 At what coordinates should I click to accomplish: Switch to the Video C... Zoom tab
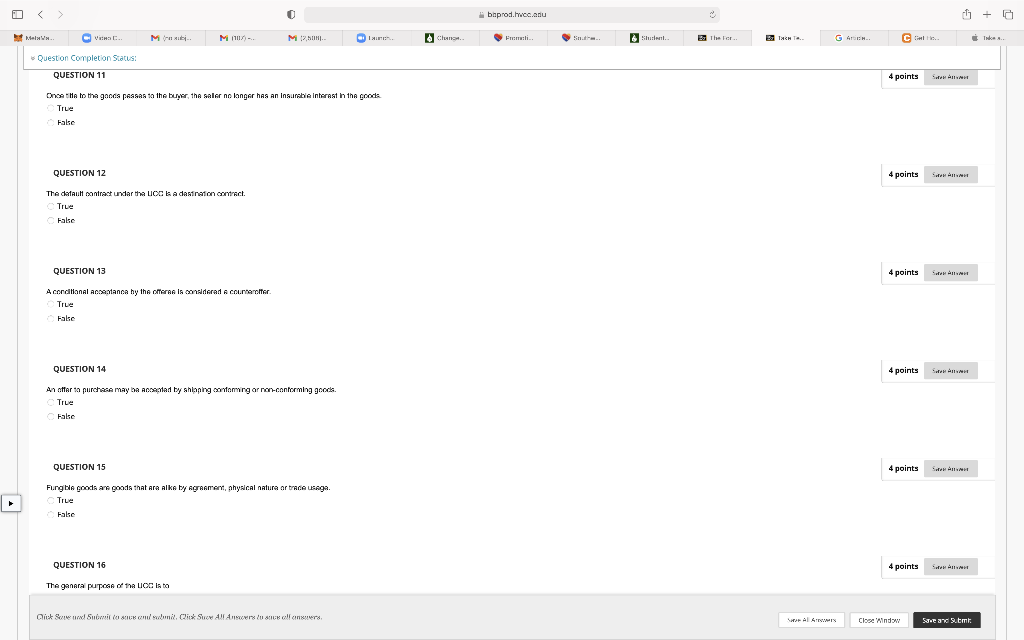coord(103,38)
